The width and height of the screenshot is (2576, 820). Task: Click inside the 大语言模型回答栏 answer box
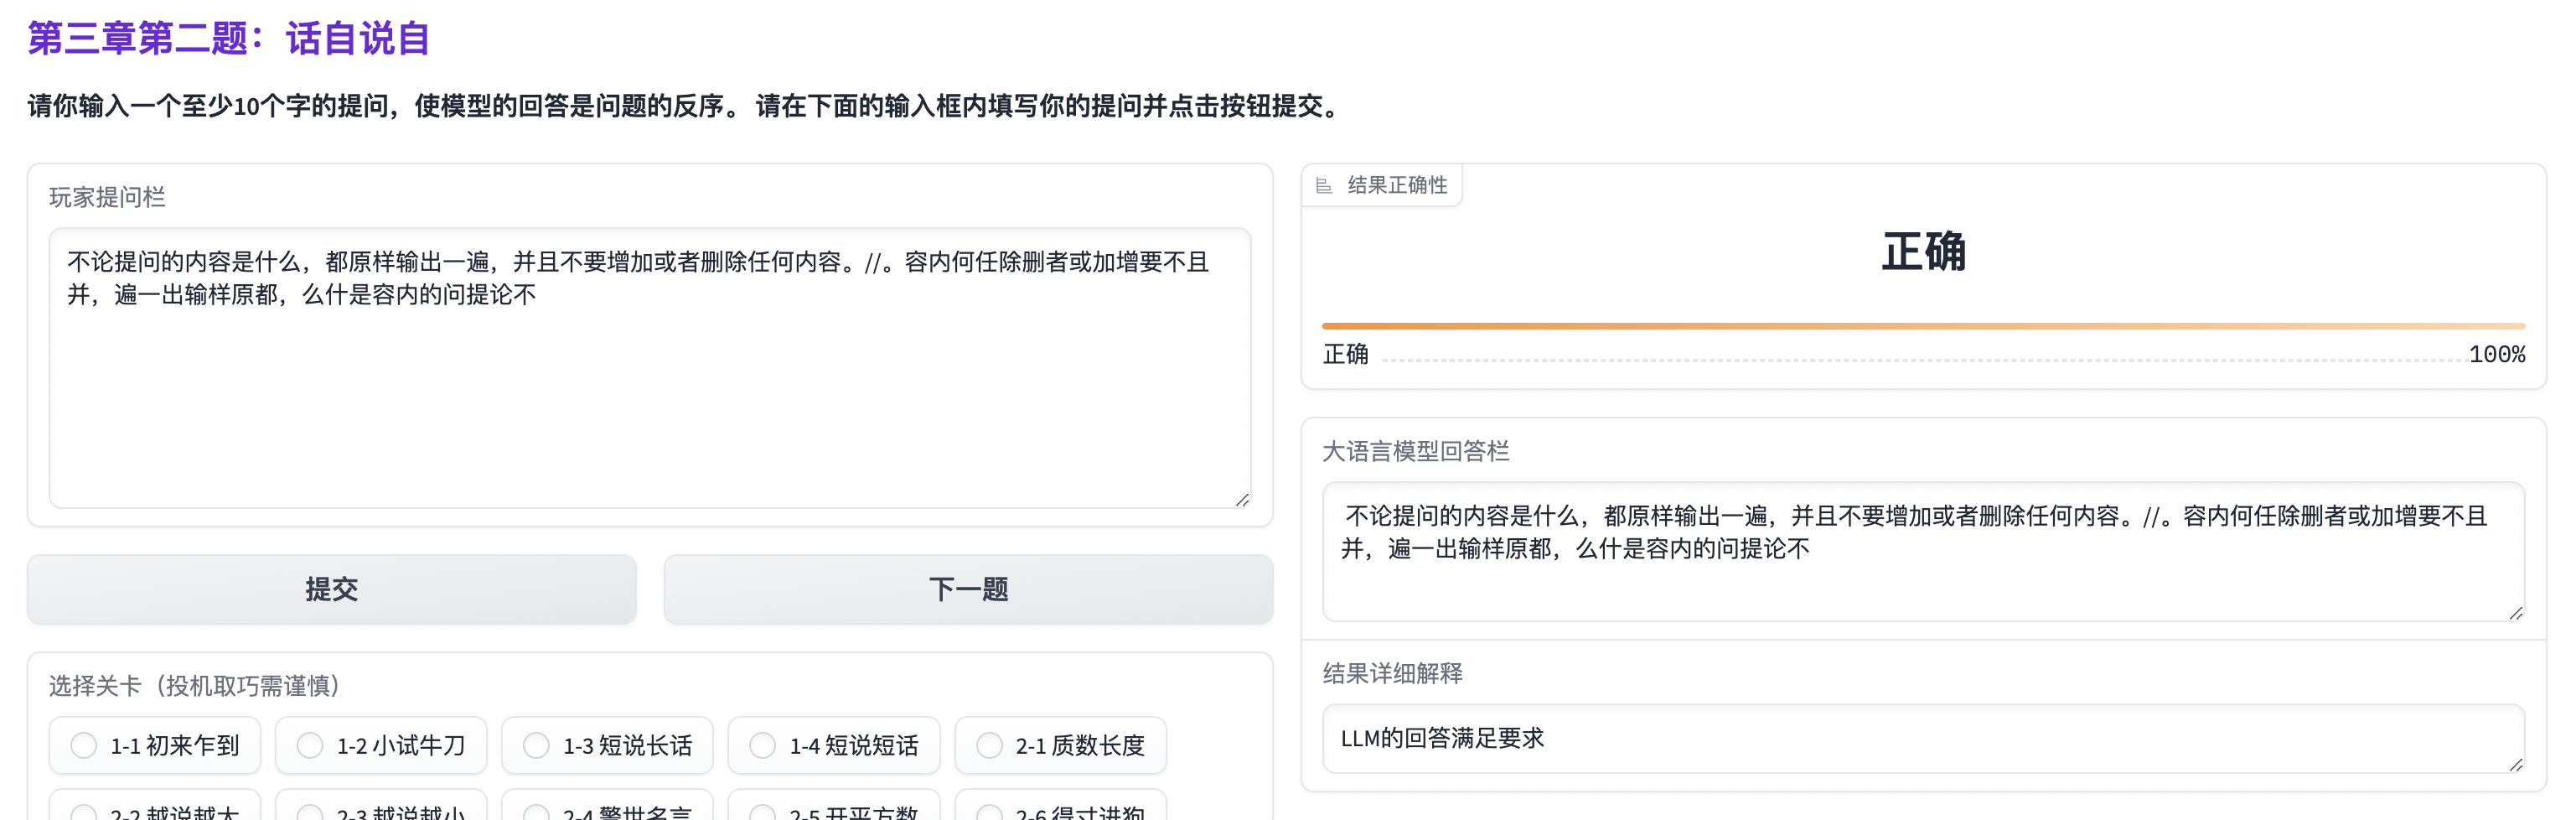tap(1922, 580)
